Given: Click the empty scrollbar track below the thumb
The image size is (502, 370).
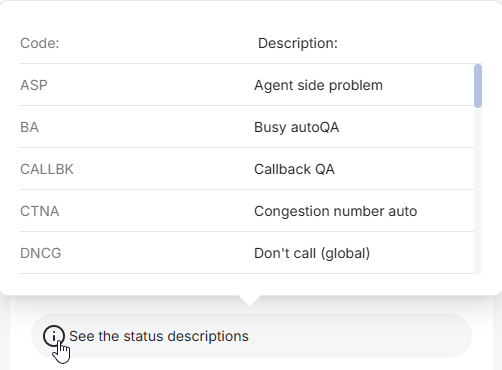Looking at the screenshot, I should pyautogui.click(x=478, y=191).
